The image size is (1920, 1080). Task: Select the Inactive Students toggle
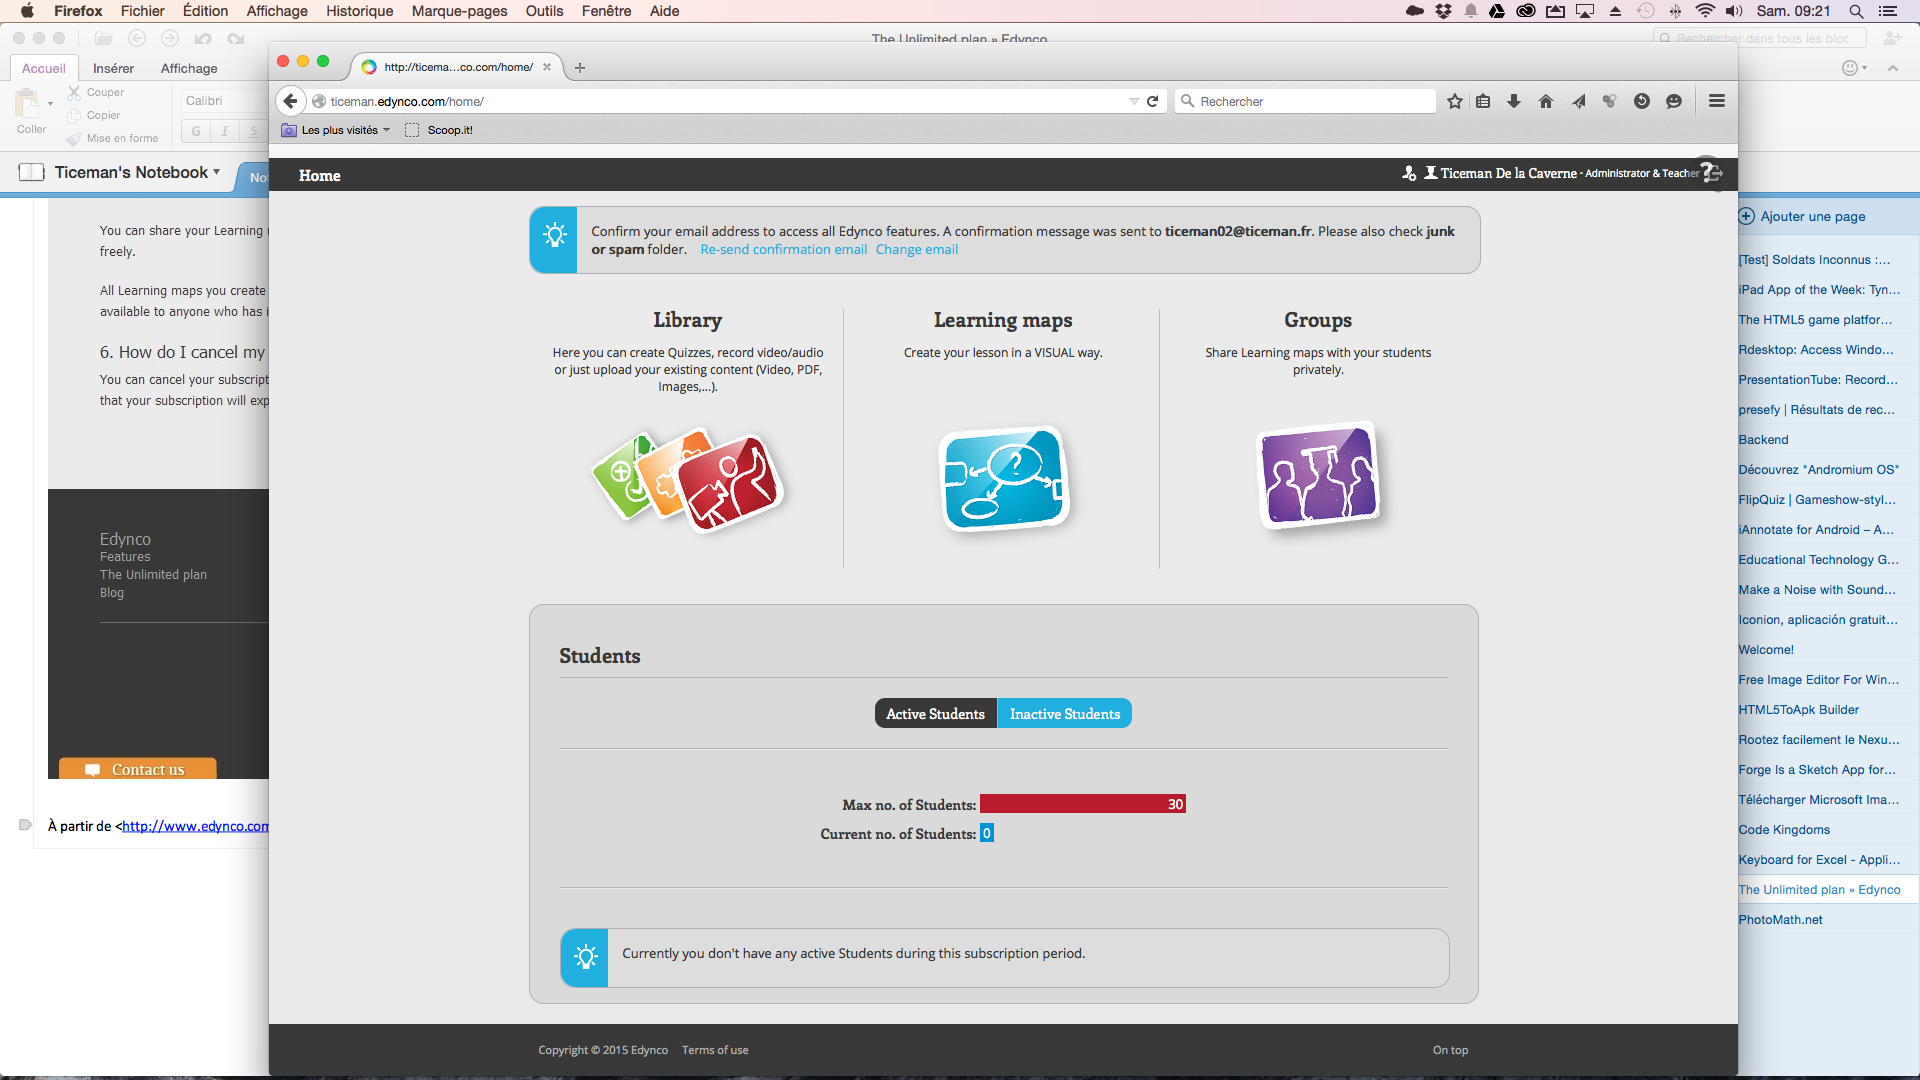pos(1065,713)
